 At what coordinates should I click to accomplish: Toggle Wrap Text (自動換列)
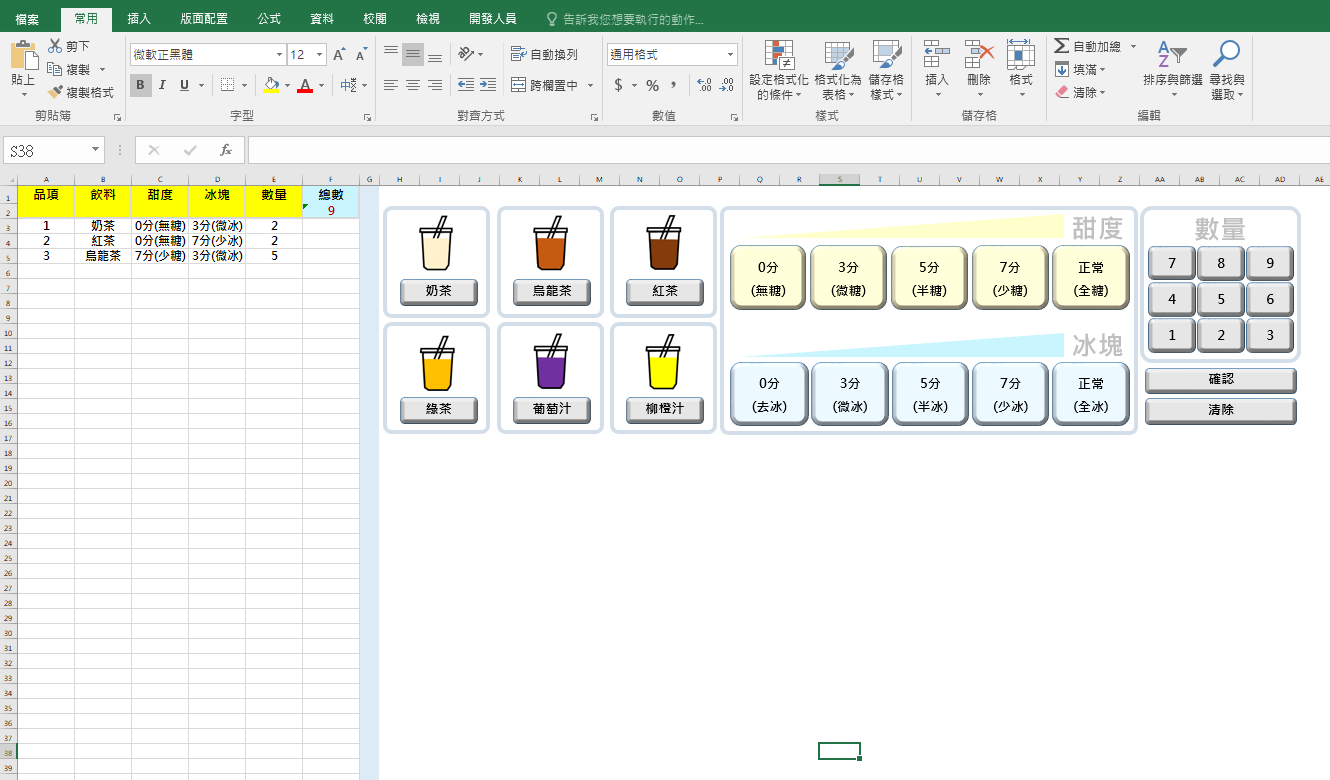544,54
